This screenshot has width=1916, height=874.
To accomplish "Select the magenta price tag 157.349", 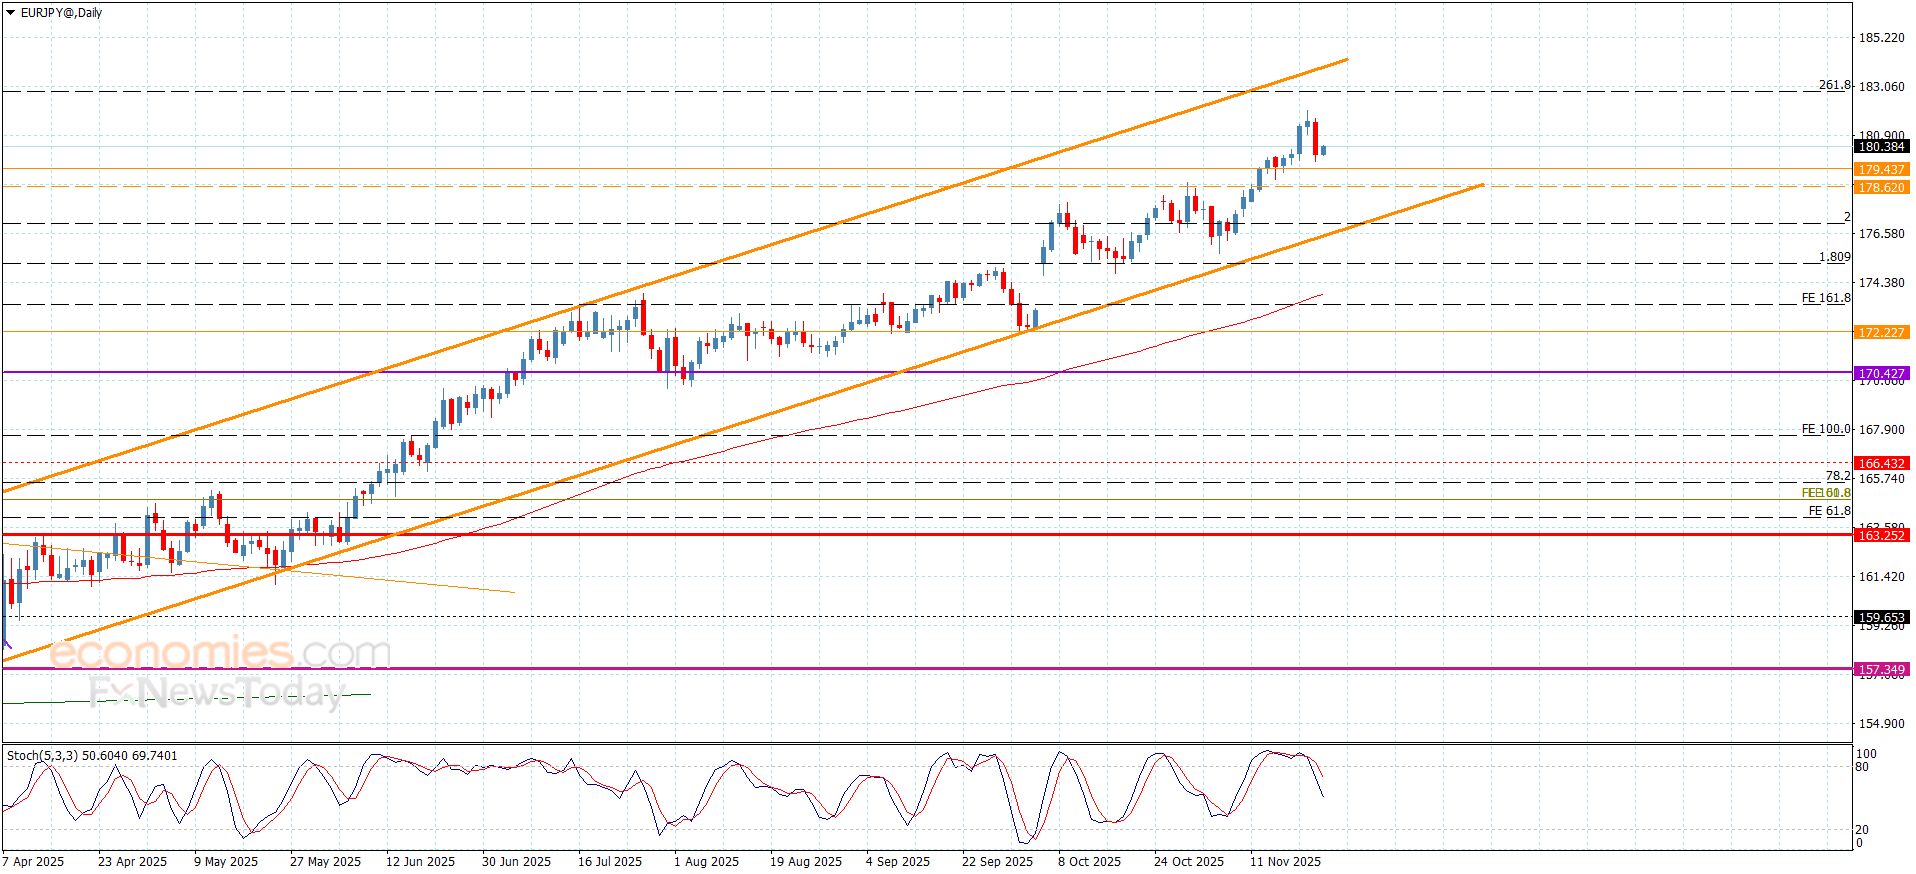I will (1881, 670).
